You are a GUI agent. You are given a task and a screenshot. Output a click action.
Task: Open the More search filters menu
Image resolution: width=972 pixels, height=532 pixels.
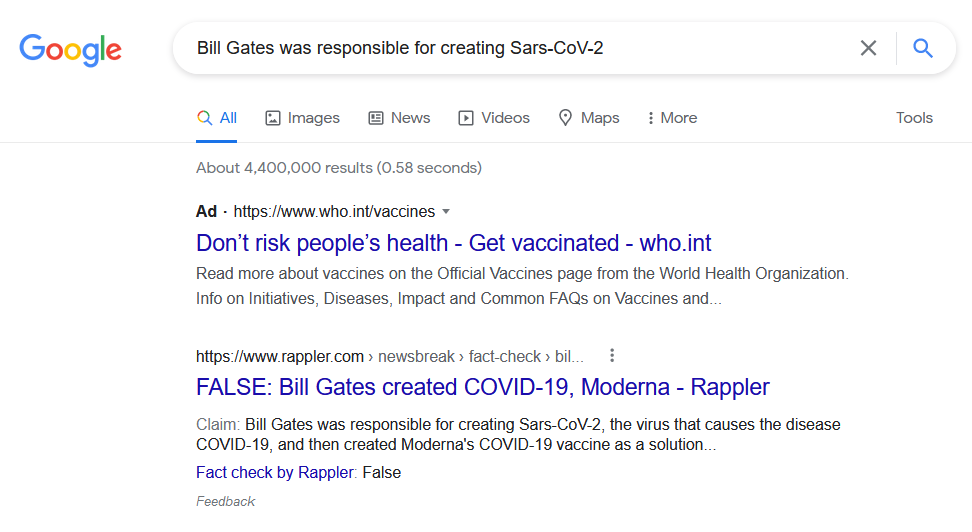coord(672,118)
